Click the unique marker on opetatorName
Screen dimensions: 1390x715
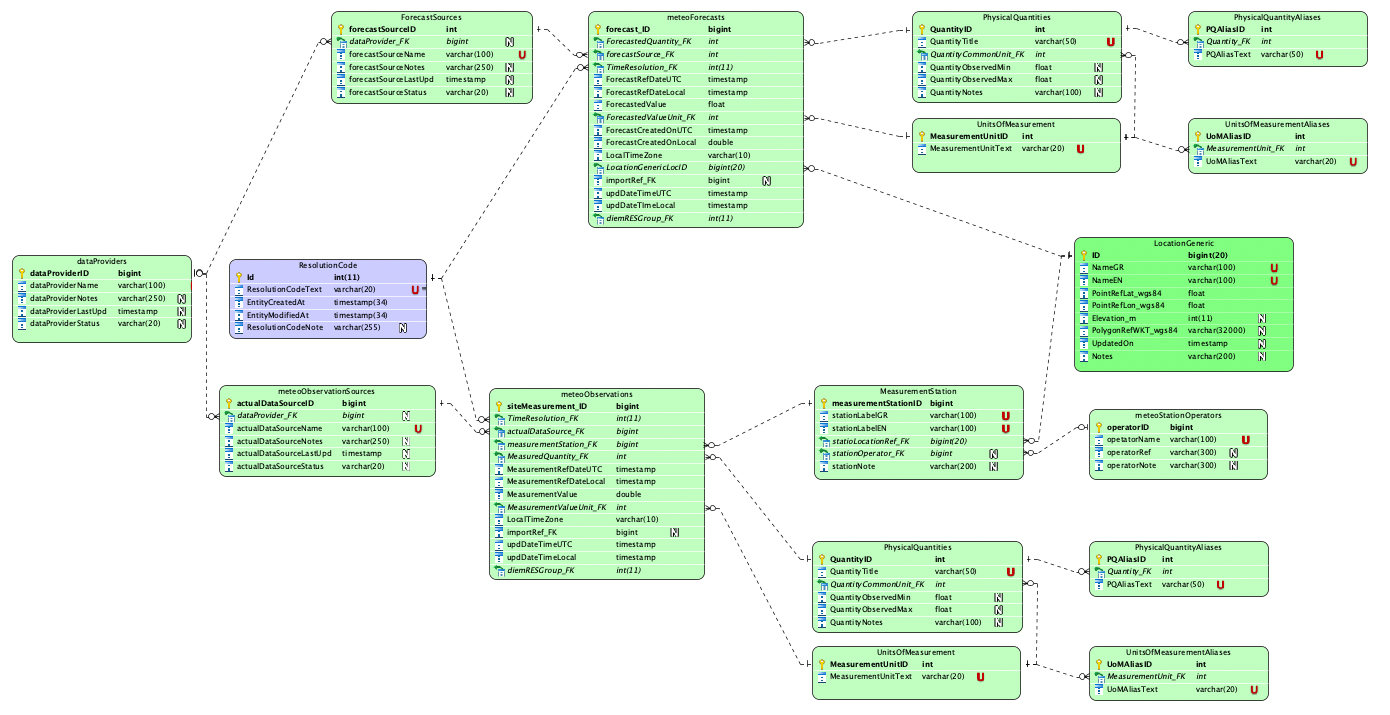(x=1246, y=439)
